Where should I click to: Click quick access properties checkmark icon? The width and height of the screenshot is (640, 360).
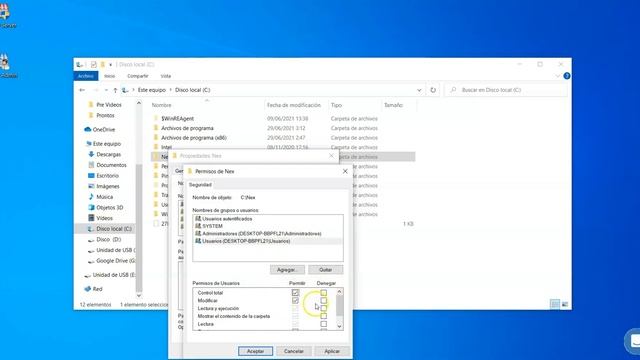[93, 64]
